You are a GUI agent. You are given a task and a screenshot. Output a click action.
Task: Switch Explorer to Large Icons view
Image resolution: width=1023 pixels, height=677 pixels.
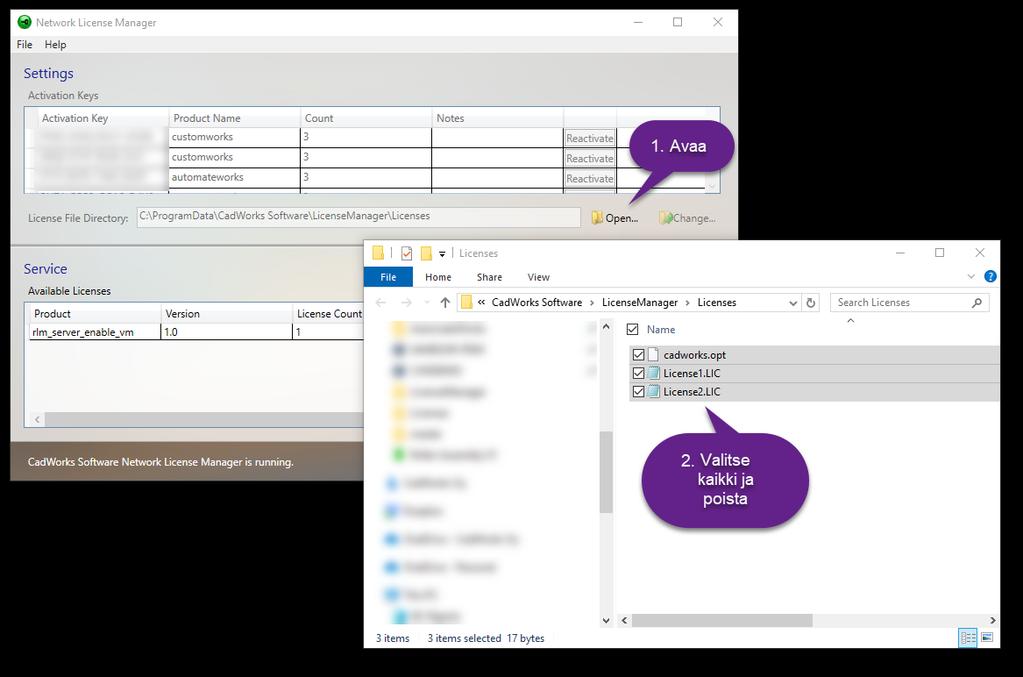tap(987, 638)
